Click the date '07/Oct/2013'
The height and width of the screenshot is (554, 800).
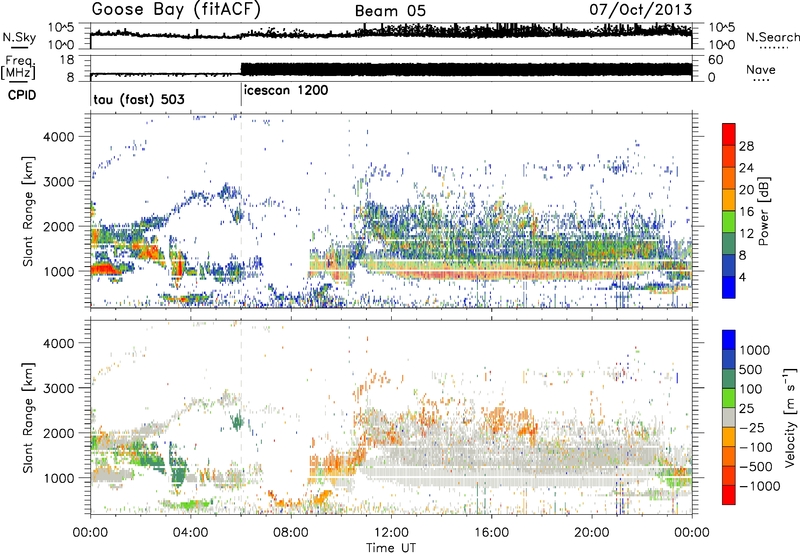[641, 10]
